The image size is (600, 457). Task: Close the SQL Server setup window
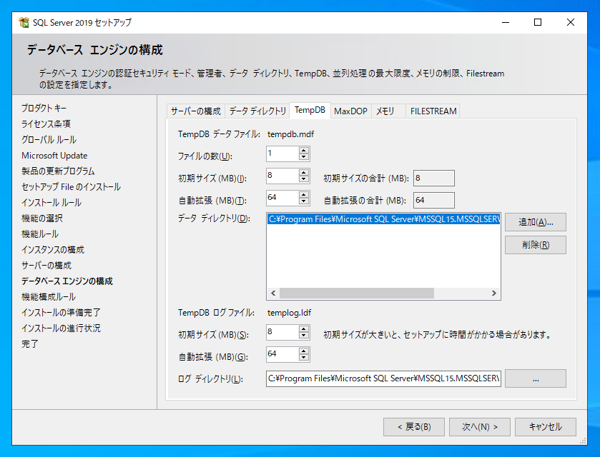click(571, 23)
